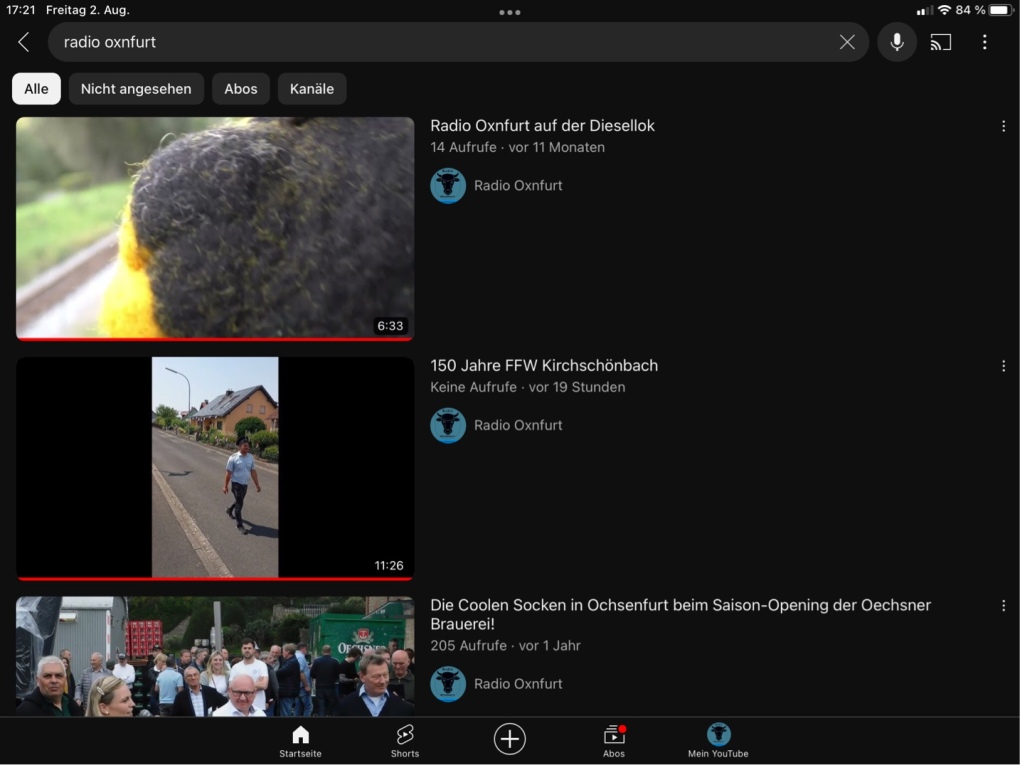Tap the 11:26 duration badge

[x=389, y=566]
